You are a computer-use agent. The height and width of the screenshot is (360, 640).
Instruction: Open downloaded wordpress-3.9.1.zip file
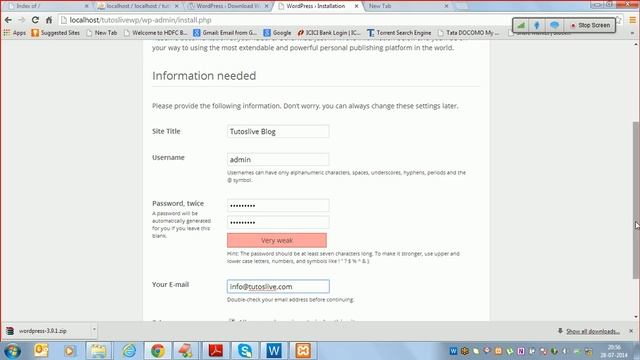[42, 331]
